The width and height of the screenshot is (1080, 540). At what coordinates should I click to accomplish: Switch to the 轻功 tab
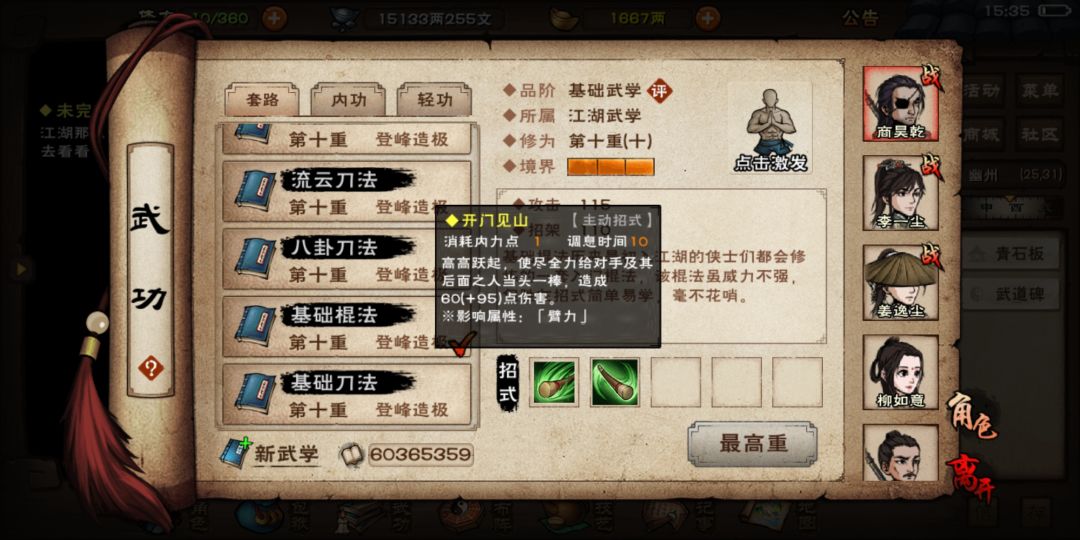pos(435,101)
